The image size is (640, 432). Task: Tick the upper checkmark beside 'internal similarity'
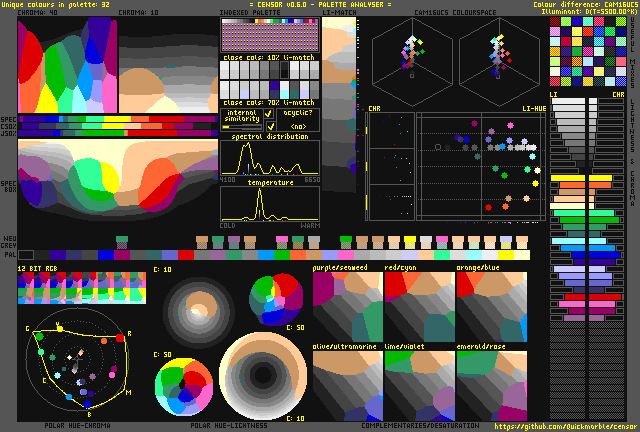[269, 113]
